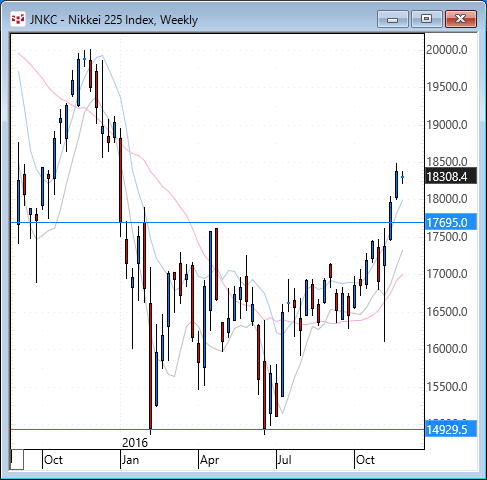
Task: Minimize the Nikkei 225 chart window
Action: coord(393,19)
